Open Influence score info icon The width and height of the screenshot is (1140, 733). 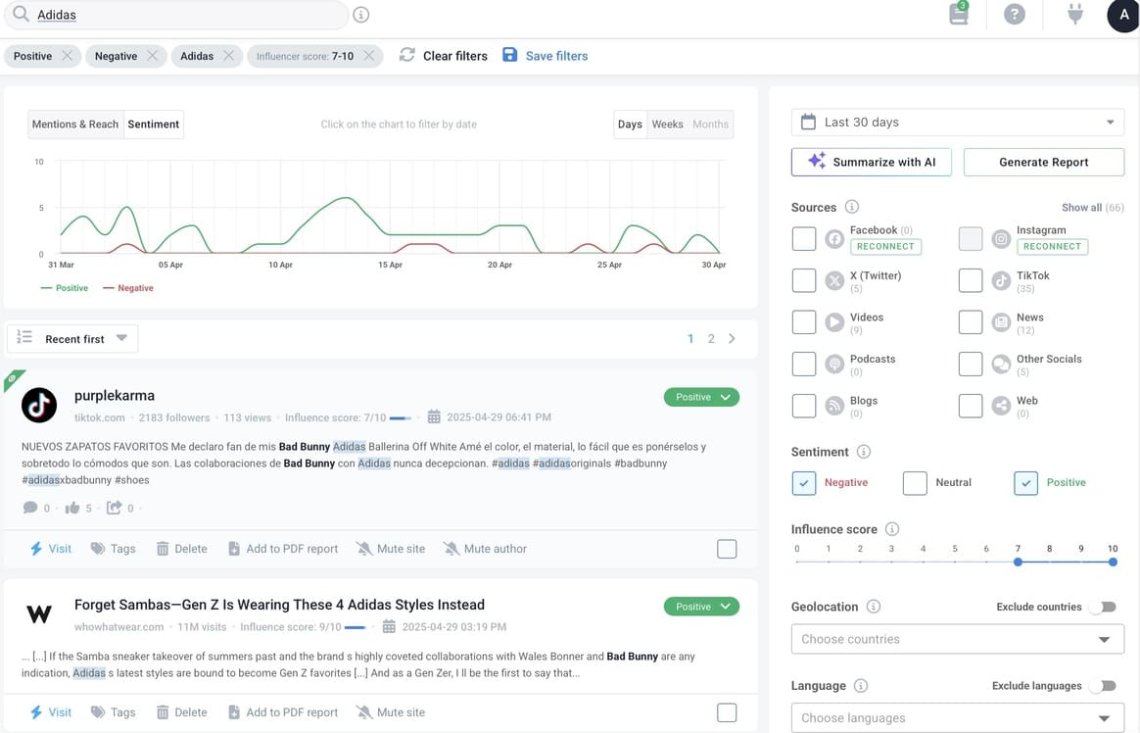pos(892,529)
